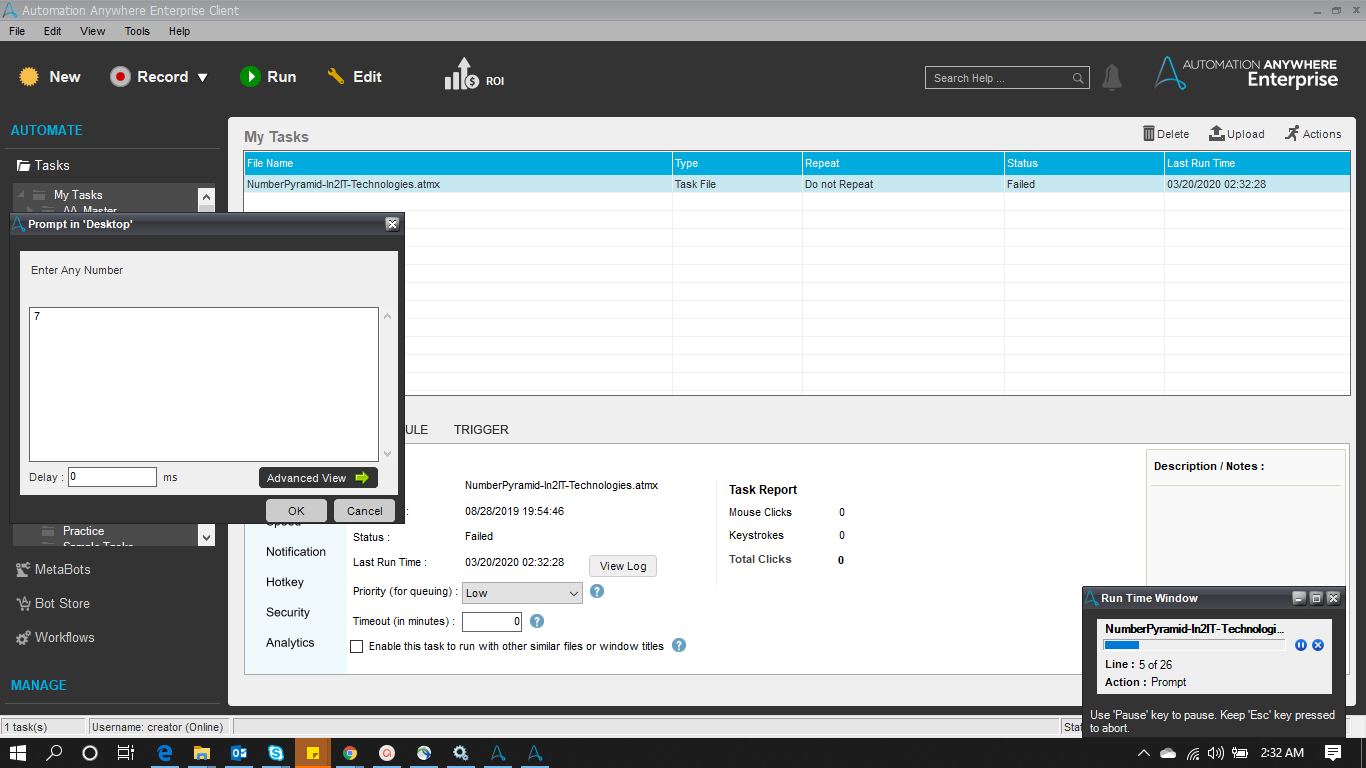Screen dimensions: 1366x768
Task: Click the View Log button
Action: 622,566
